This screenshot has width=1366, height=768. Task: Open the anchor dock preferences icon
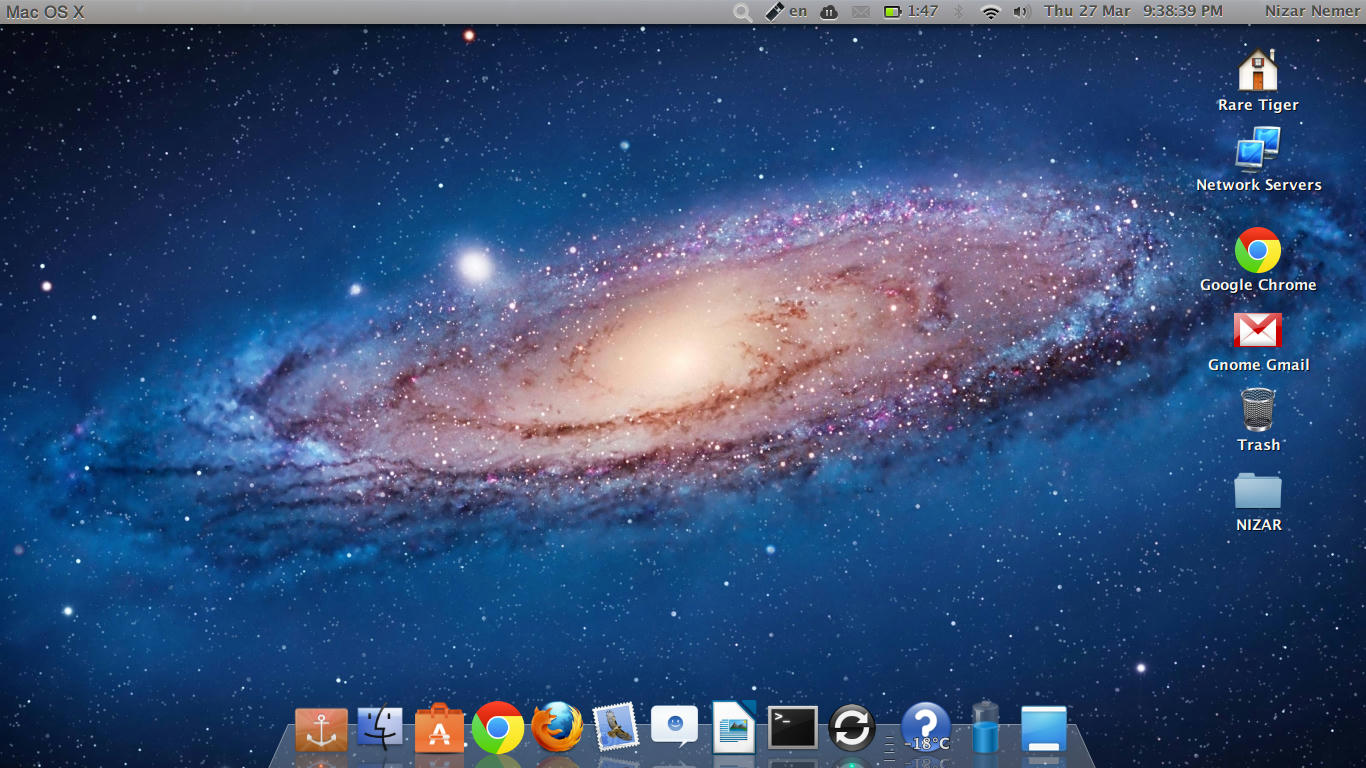[x=321, y=729]
